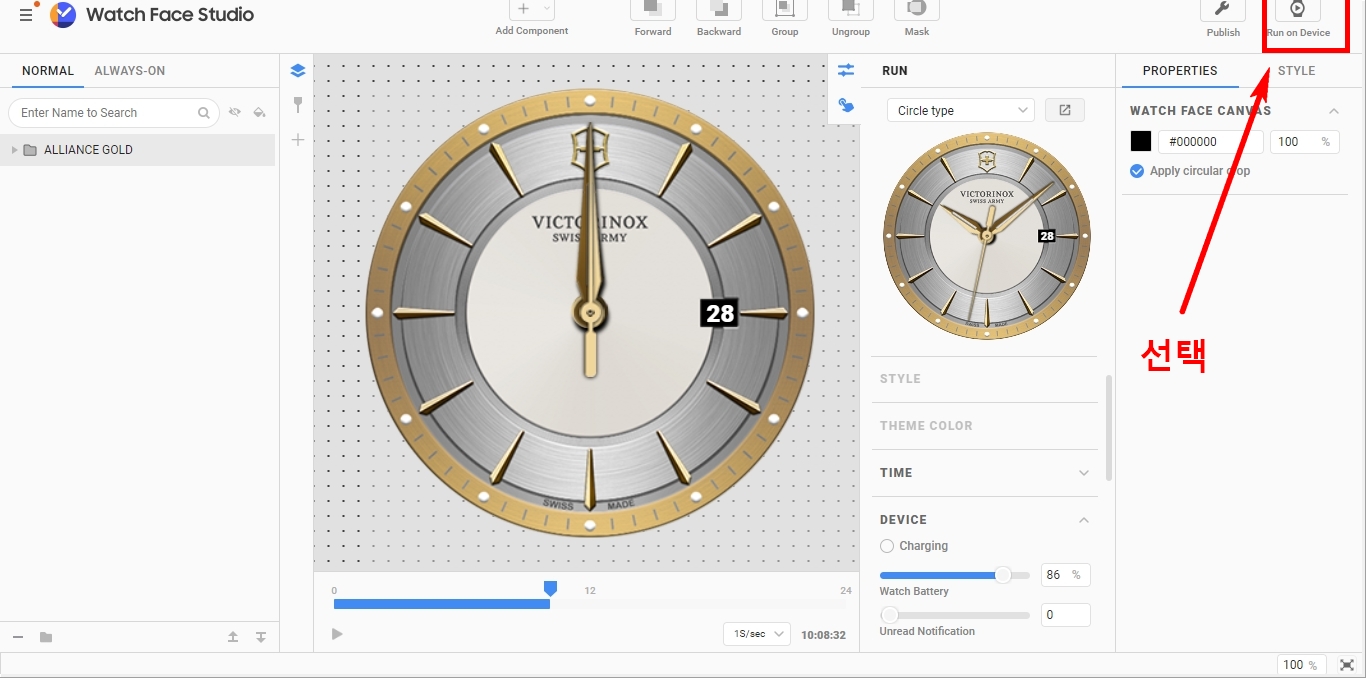Image resolution: width=1366 pixels, height=678 pixels.
Task: Click the Add Component plus button
Action: 523,9
